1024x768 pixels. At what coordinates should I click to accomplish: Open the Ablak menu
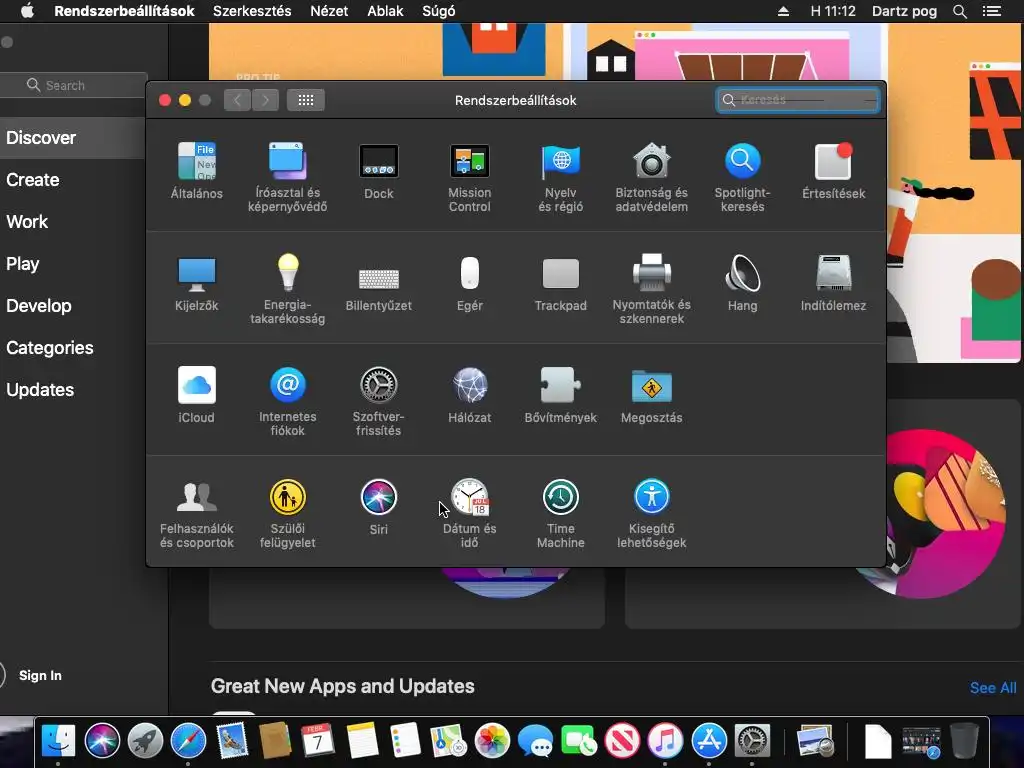[x=385, y=11]
